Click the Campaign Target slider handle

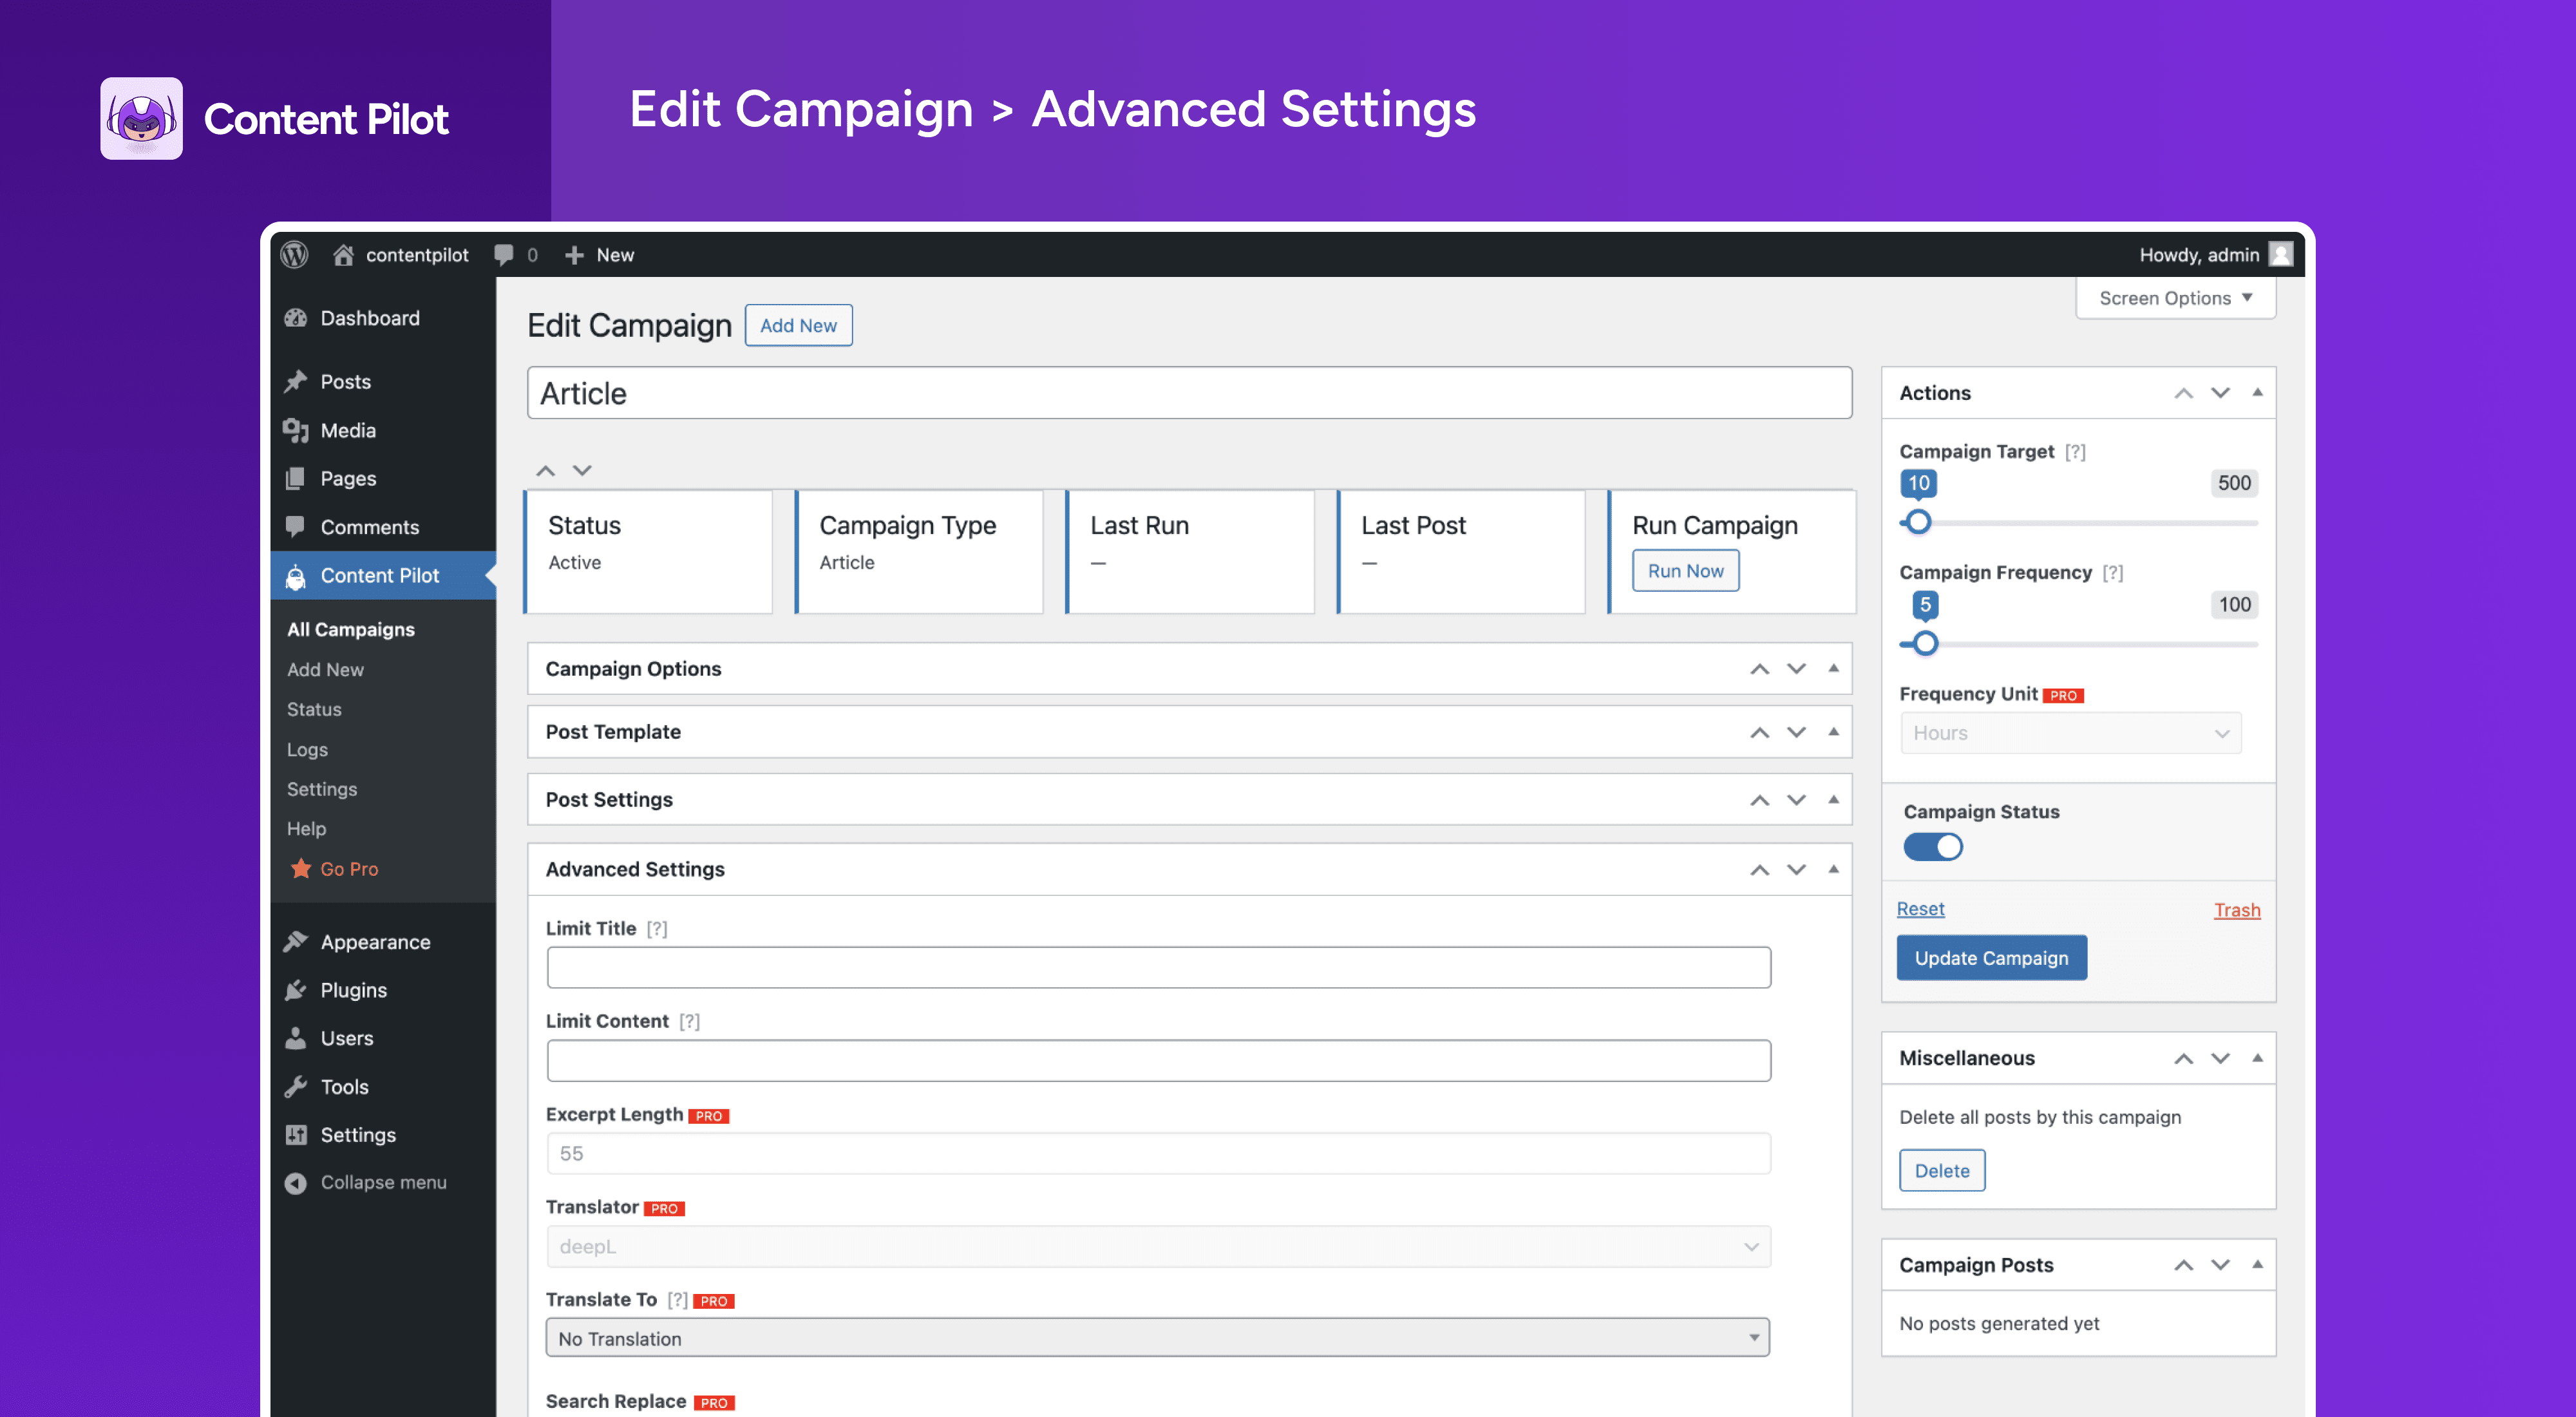(1918, 522)
